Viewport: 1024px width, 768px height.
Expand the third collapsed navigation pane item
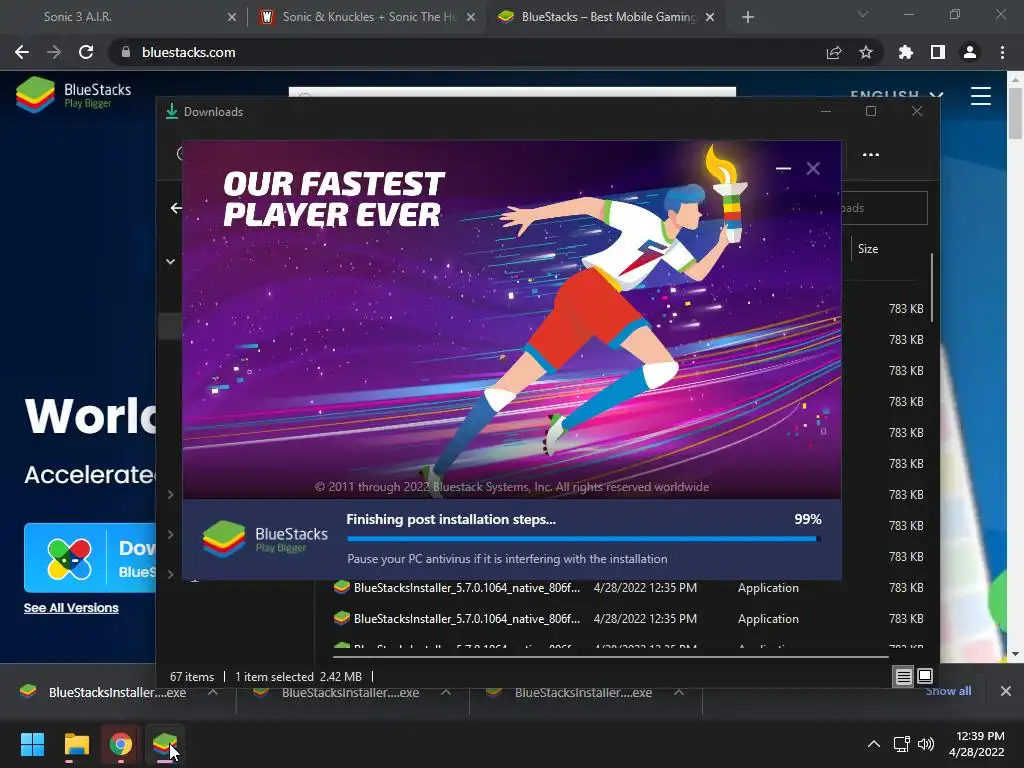170,574
